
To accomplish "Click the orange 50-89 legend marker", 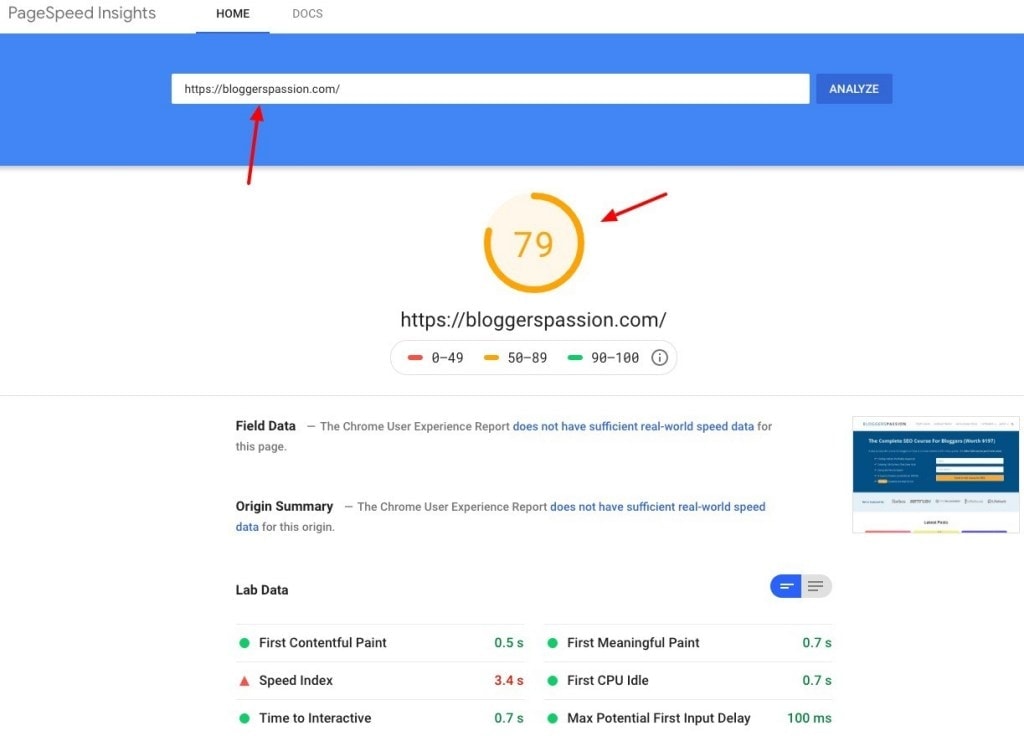I will (489, 357).
